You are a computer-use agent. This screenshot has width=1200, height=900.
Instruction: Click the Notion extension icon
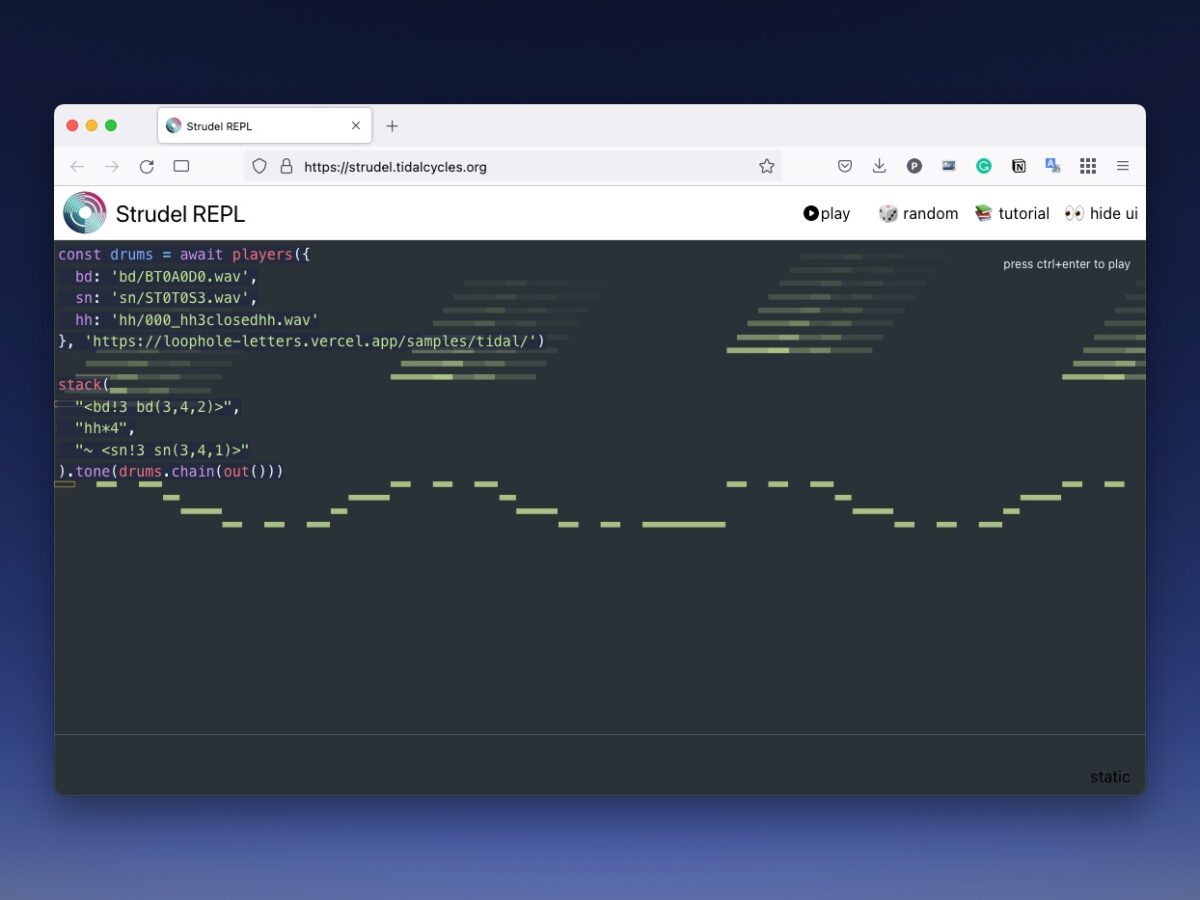[x=1018, y=167]
